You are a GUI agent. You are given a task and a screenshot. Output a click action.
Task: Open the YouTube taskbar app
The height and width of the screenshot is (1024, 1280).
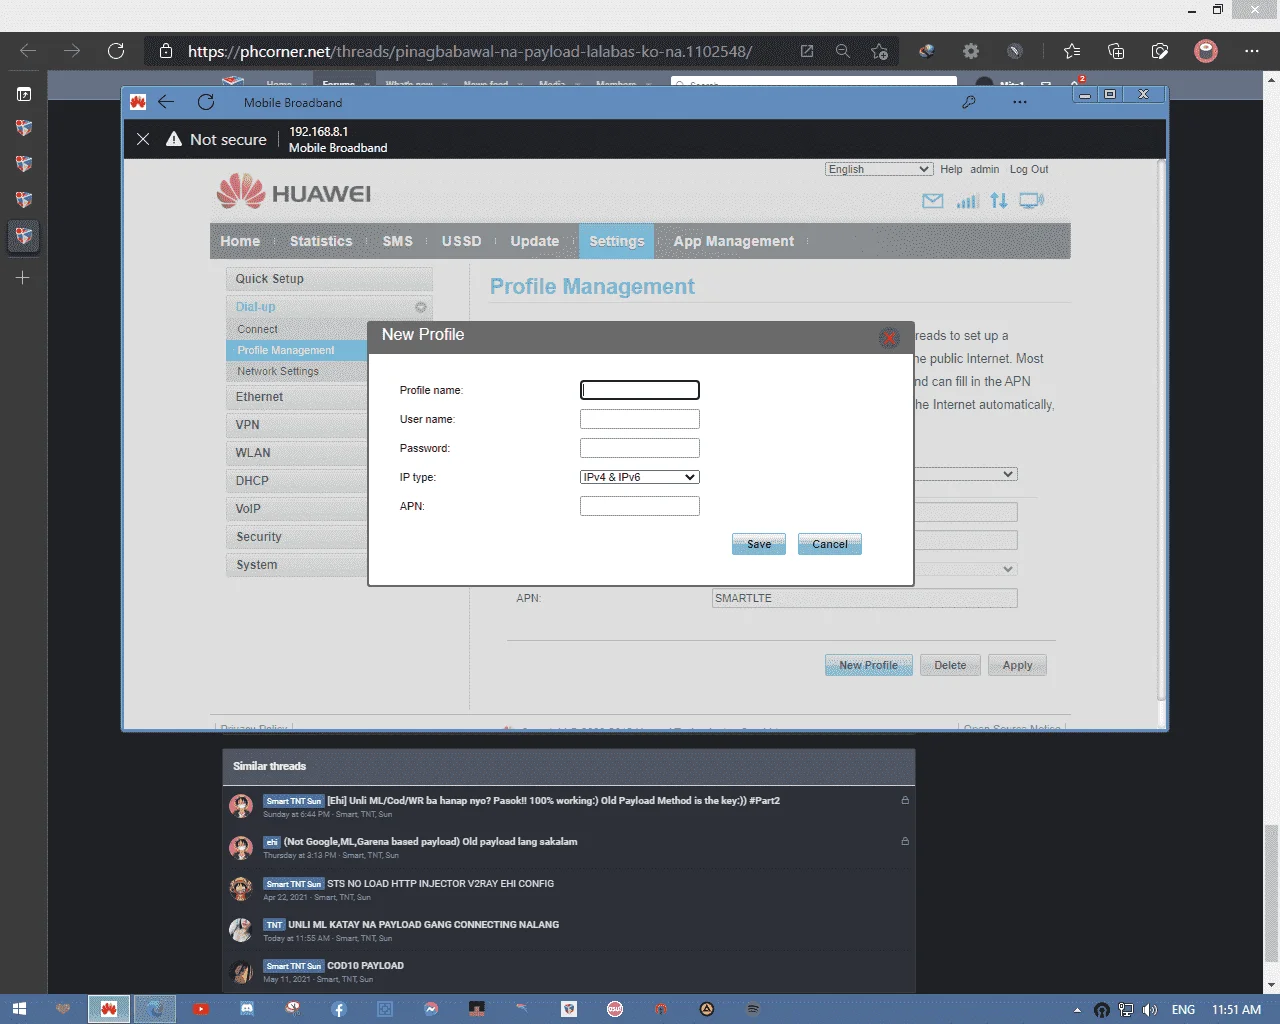click(201, 1009)
